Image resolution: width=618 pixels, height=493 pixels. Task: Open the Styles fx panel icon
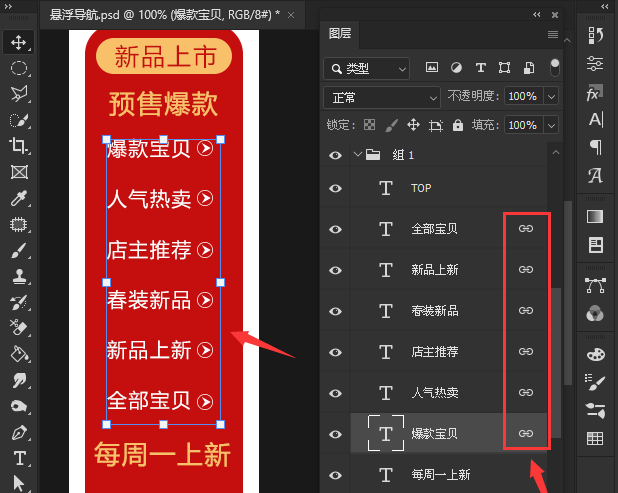595,93
